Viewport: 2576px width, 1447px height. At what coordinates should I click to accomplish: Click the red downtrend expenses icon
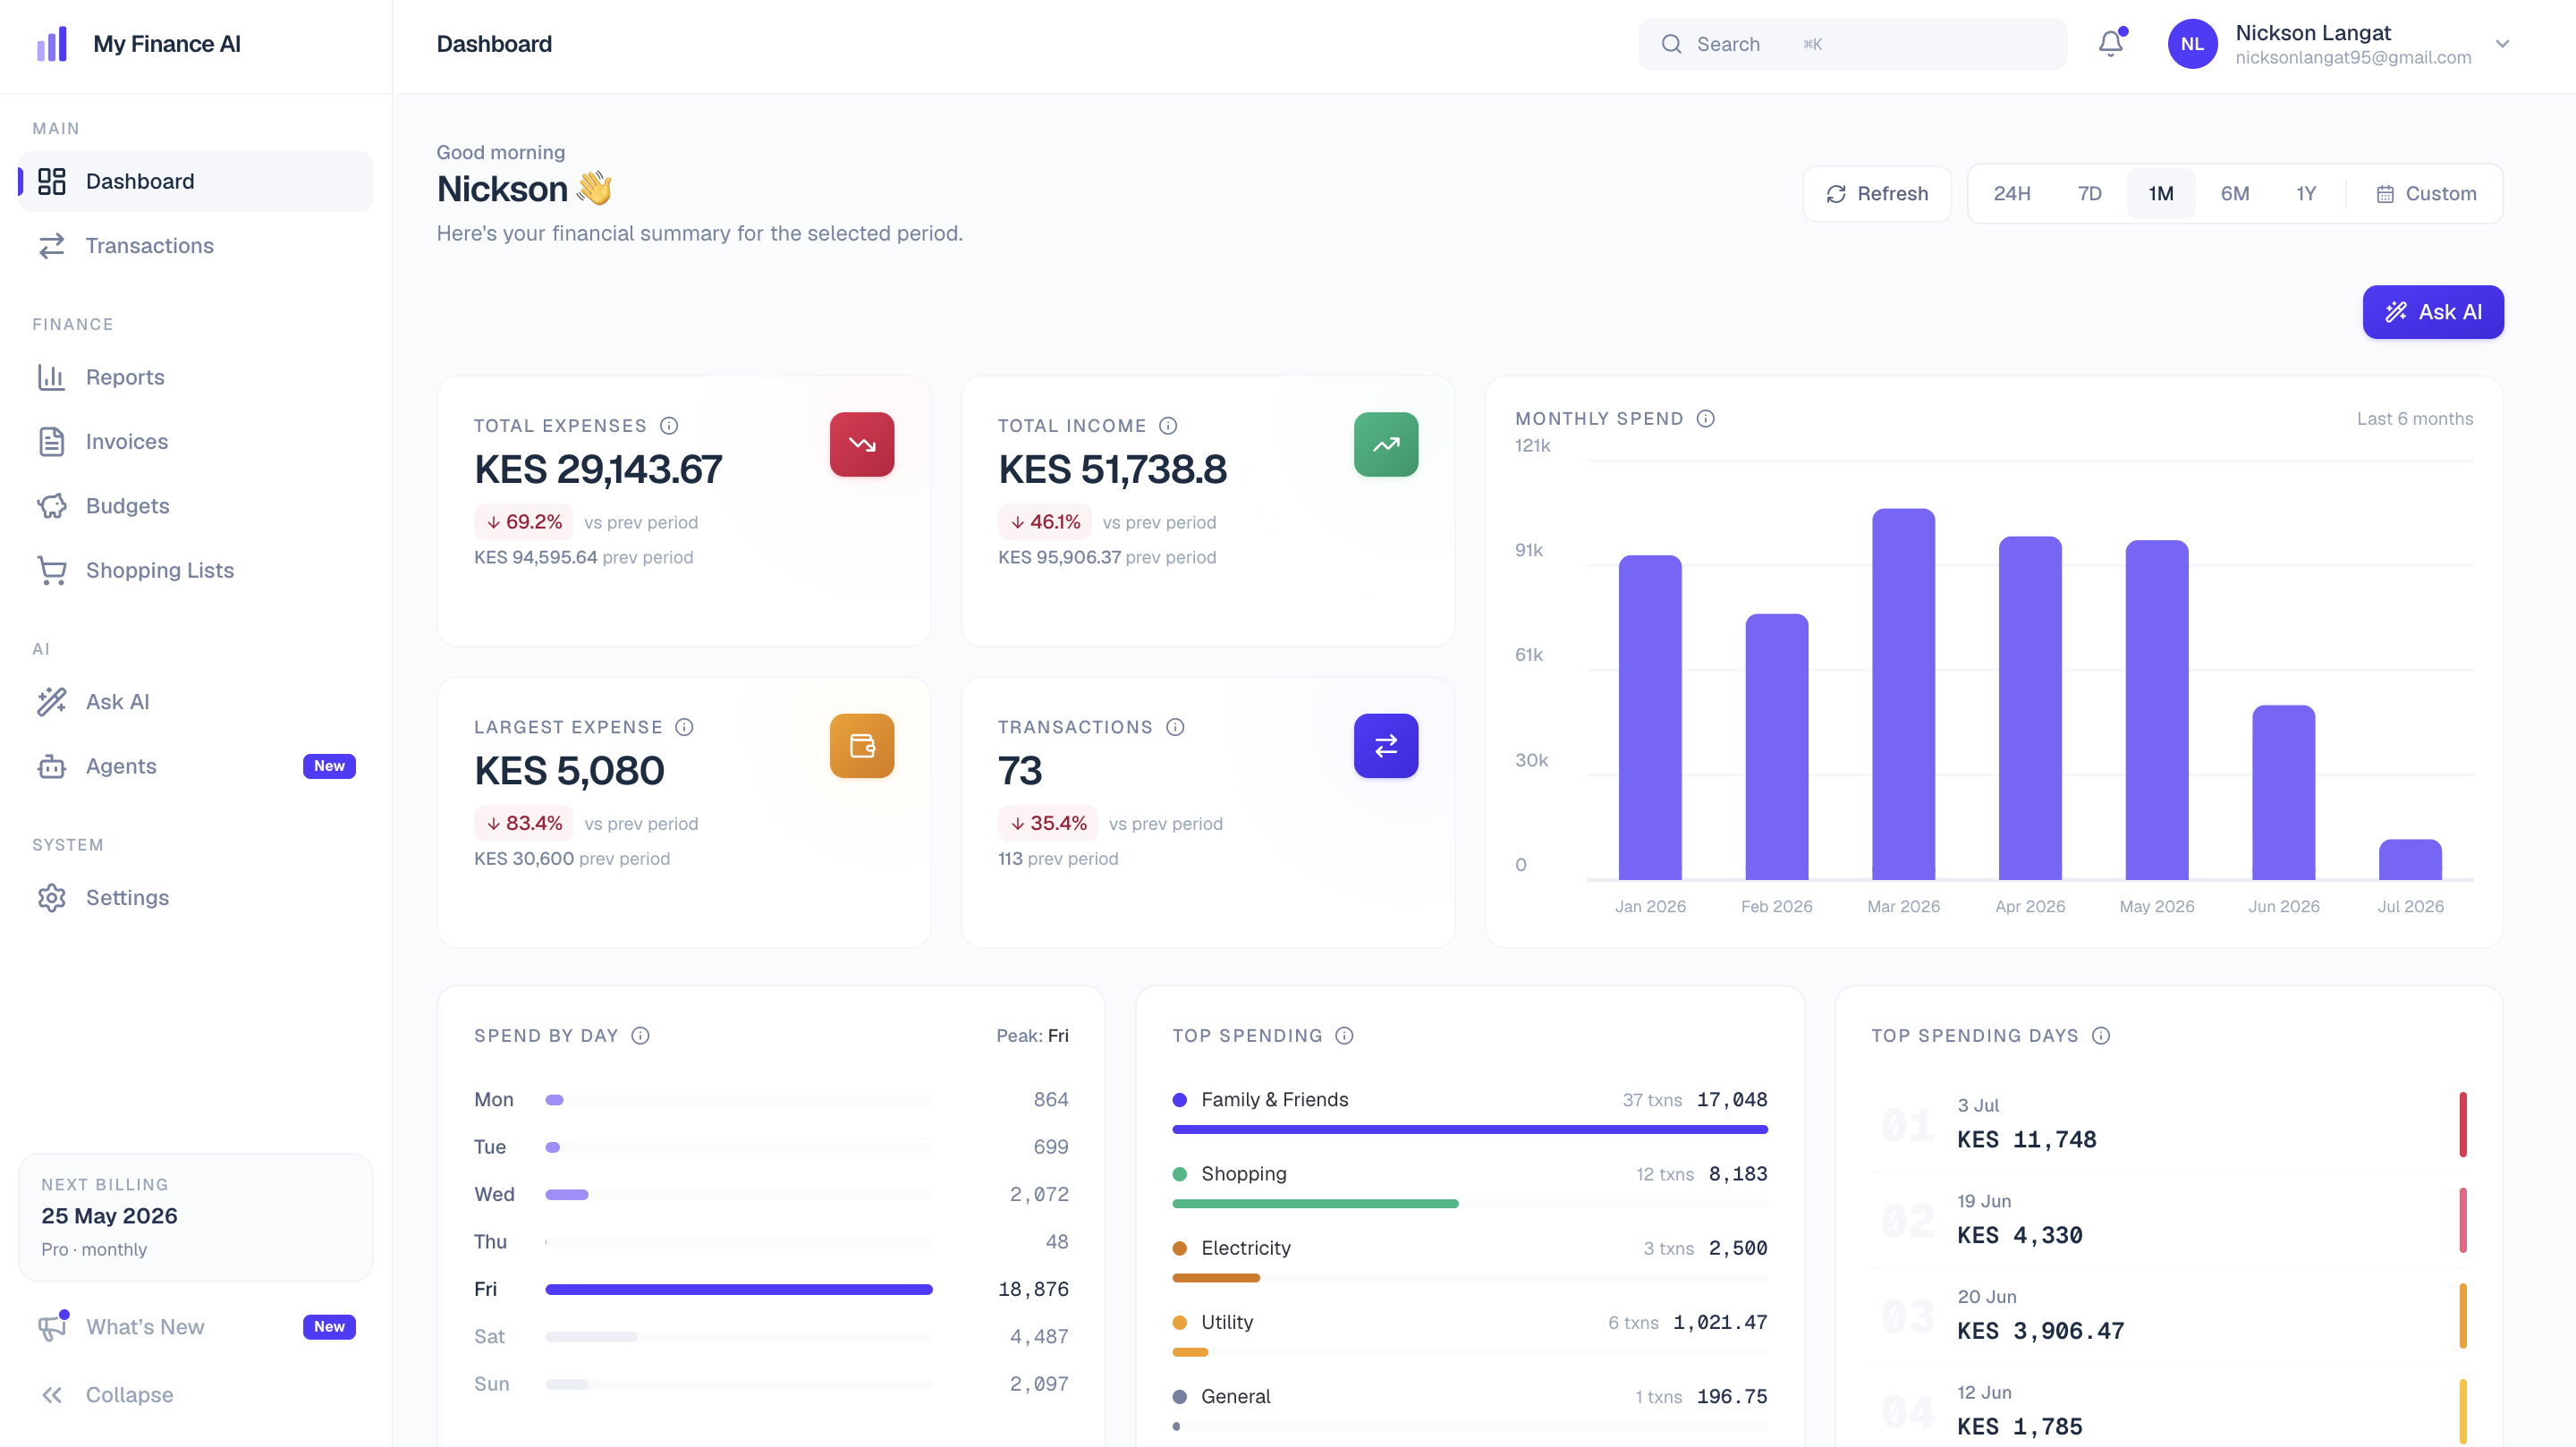pos(862,444)
